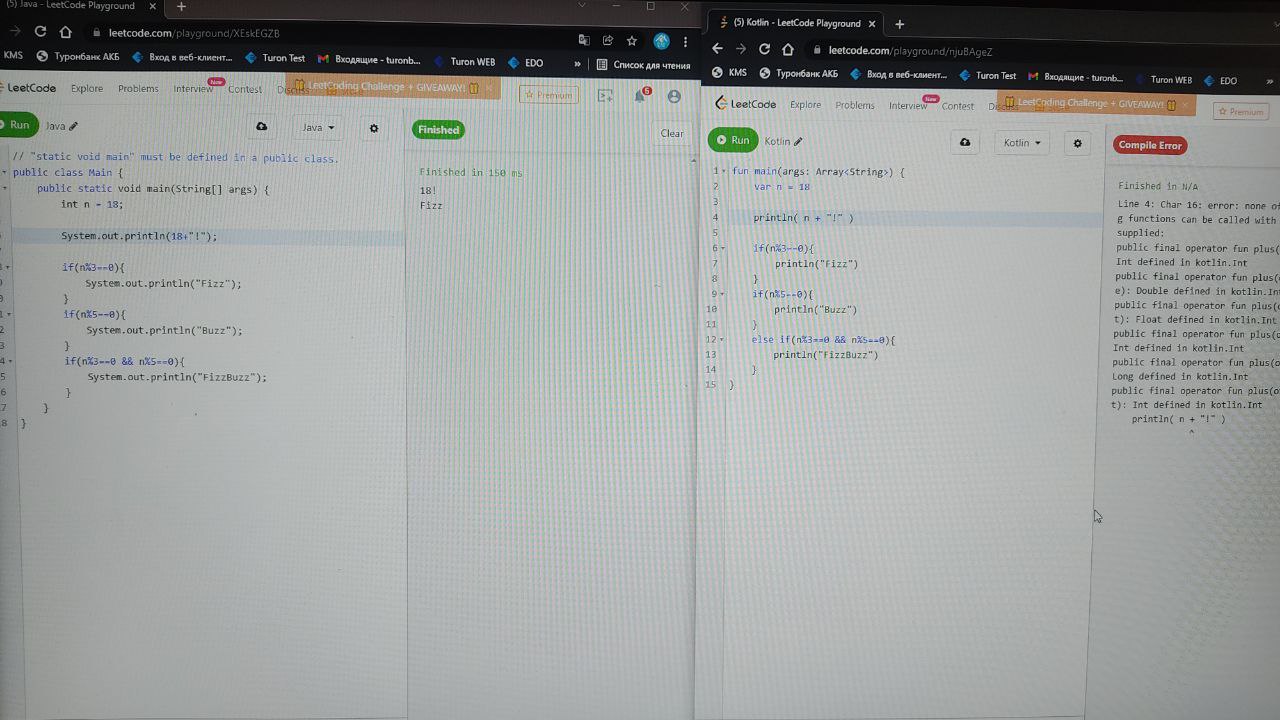Image resolution: width=1280 pixels, height=720 pixels.
Task: Select the Kotlin - LeetCode Playground tab
Action: click(x=795, y=23)
